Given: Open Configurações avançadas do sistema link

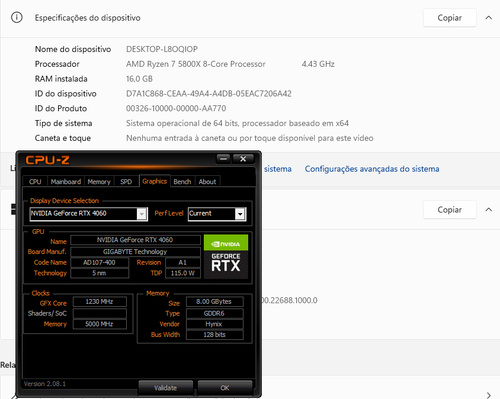Looking at the screenshot, I should (372, 169).
